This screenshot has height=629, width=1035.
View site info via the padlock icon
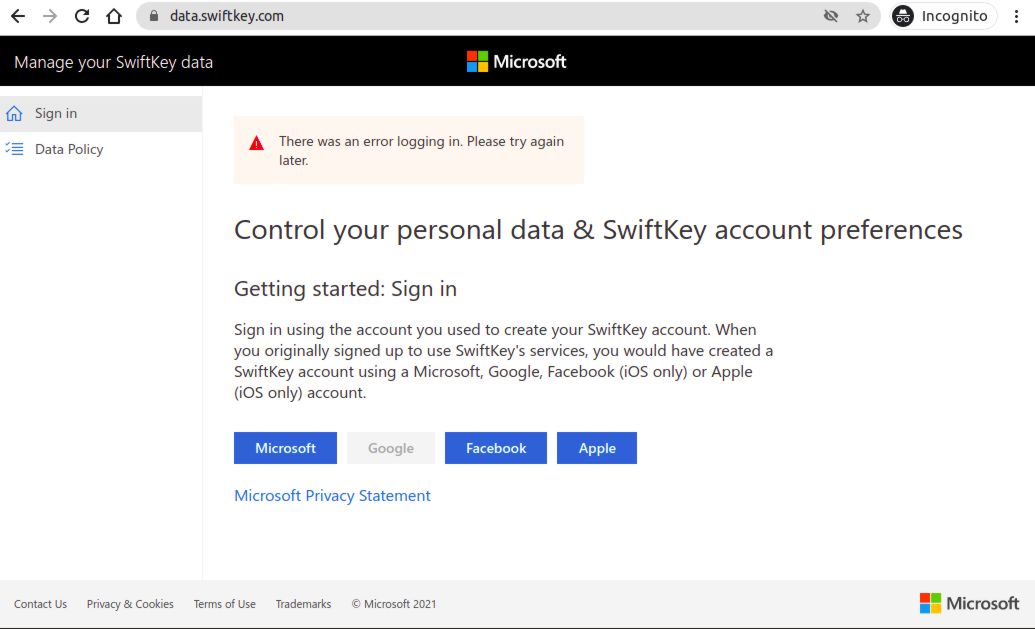[x=154, y=16]
